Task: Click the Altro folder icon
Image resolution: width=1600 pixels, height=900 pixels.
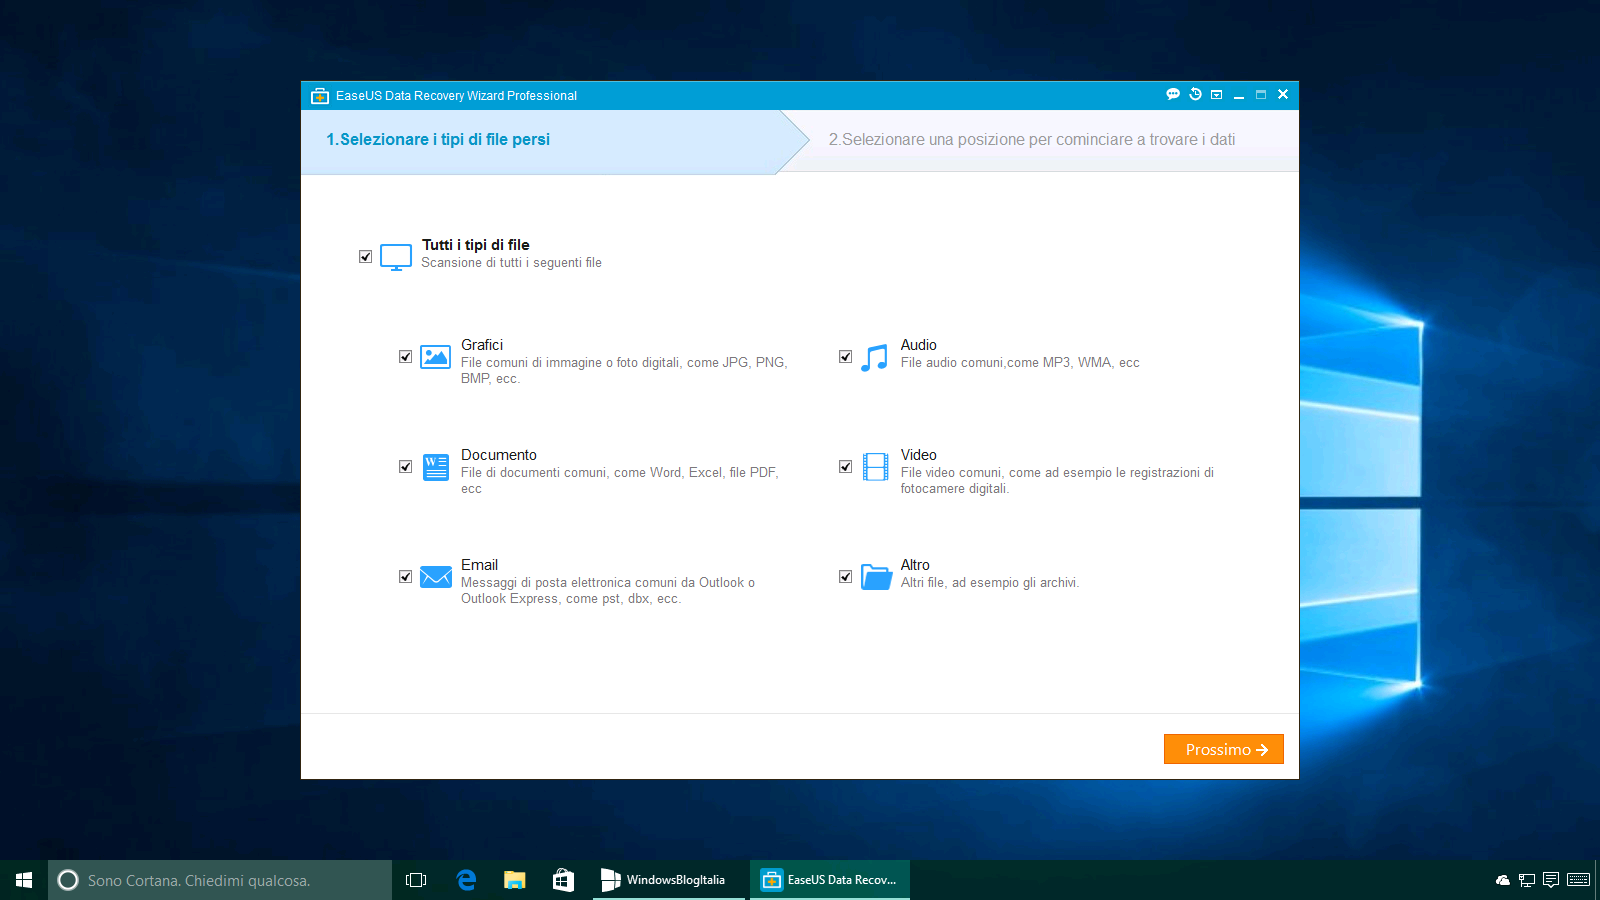Action: (x=876, y=577)
